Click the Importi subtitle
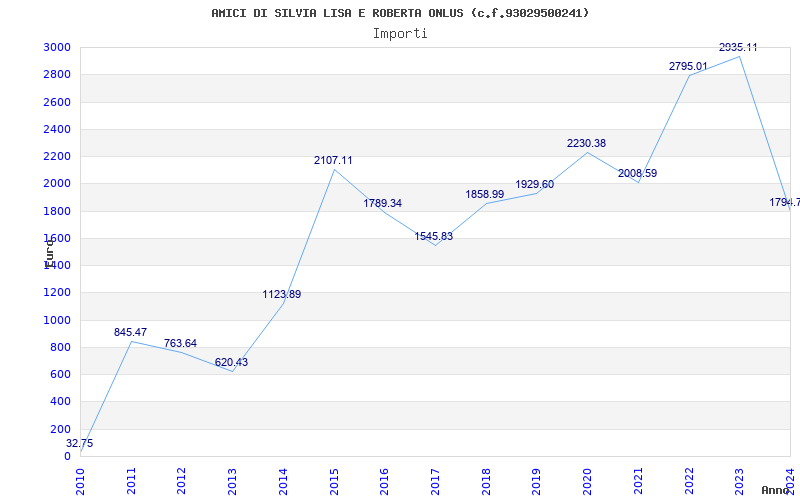800x500 pixels. [x=400, y=34]
